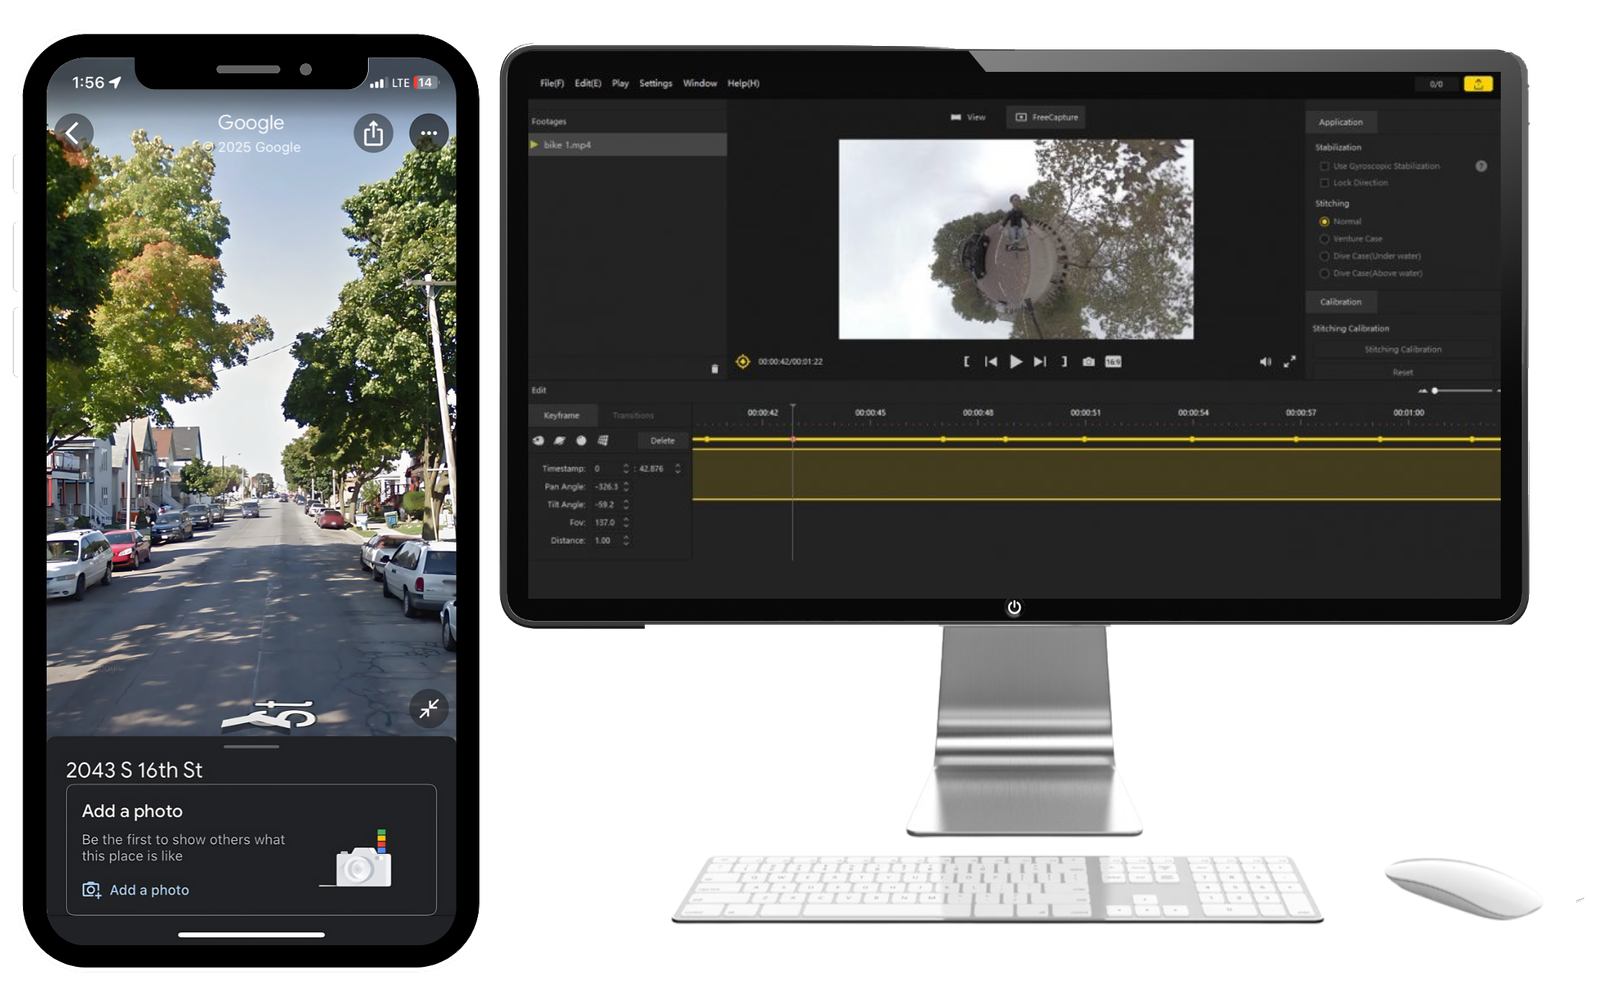
Task: Check the Lock Direction option
Action: pyautogui.click(x=1324, y=183)
